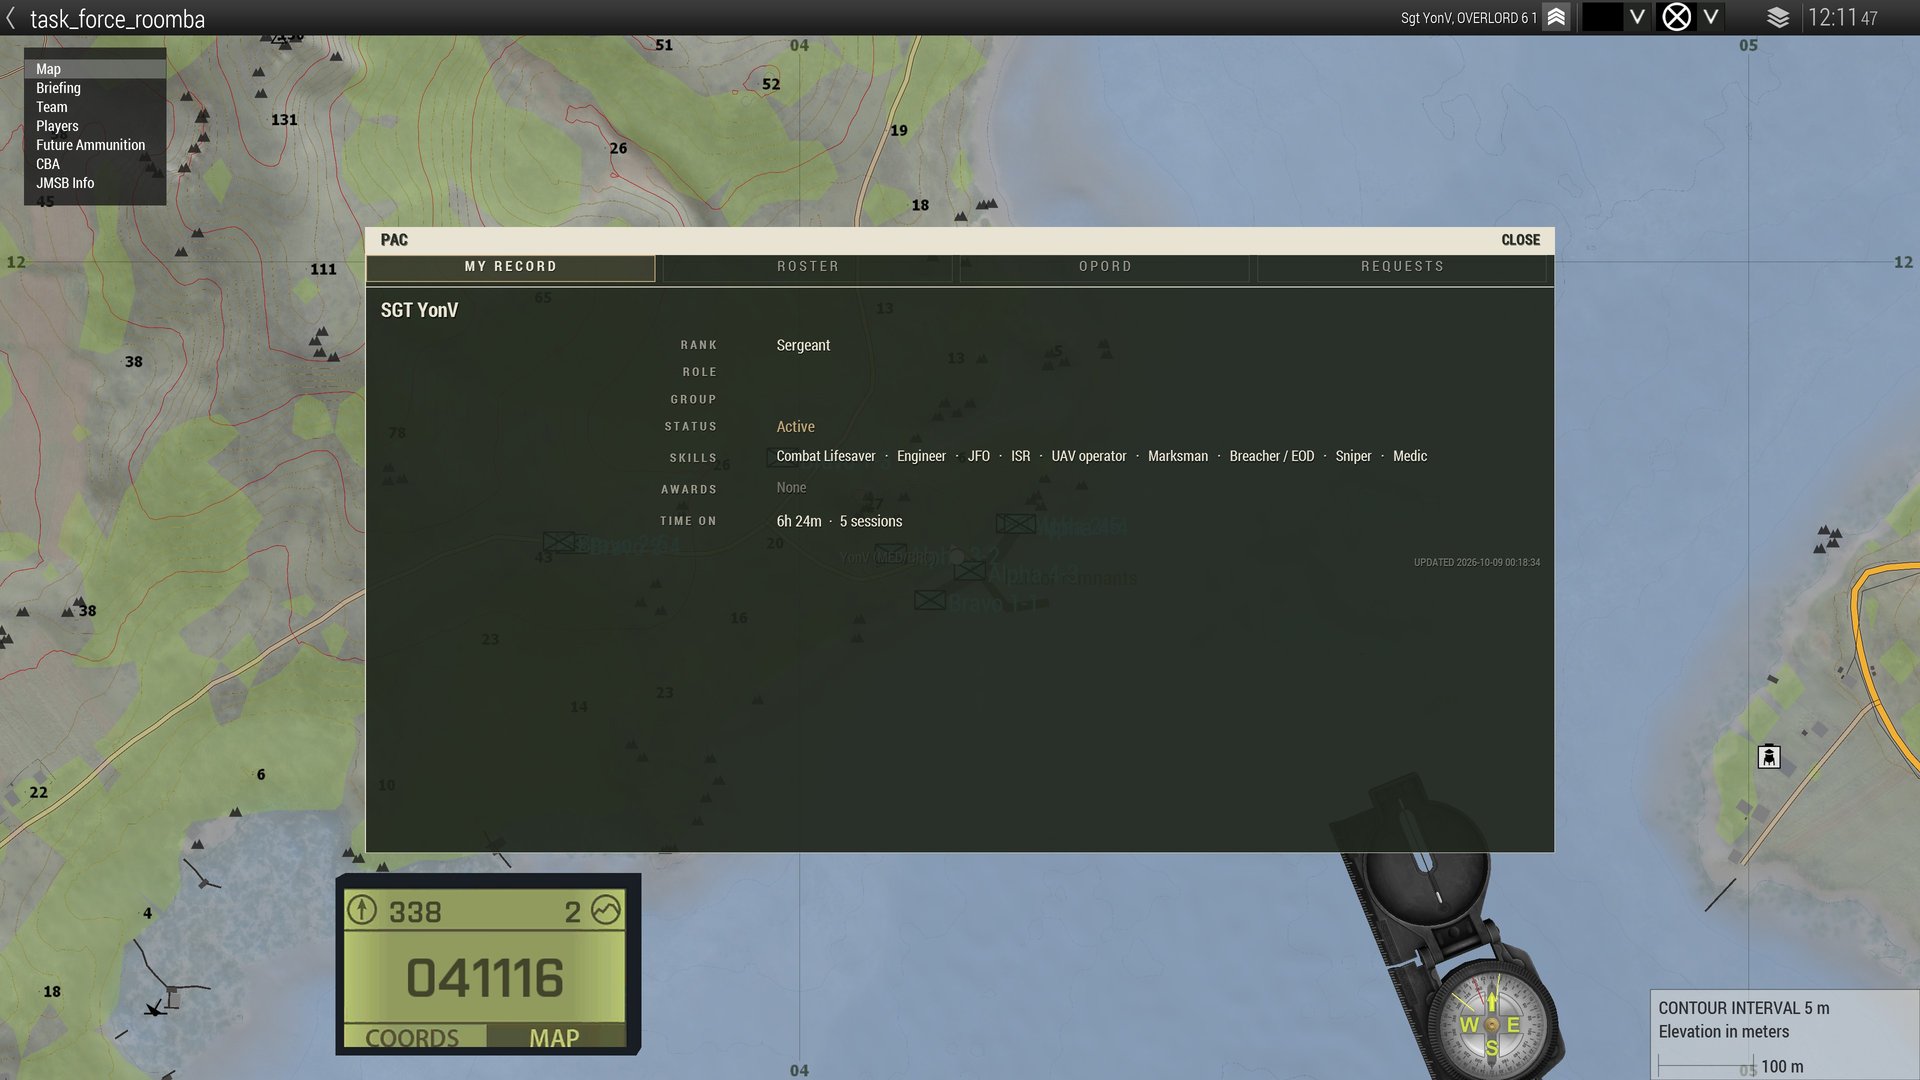The height and width of the screenshot is (1080, 1920).
Task: Click the Active status value
Action: tap(796, 427)
